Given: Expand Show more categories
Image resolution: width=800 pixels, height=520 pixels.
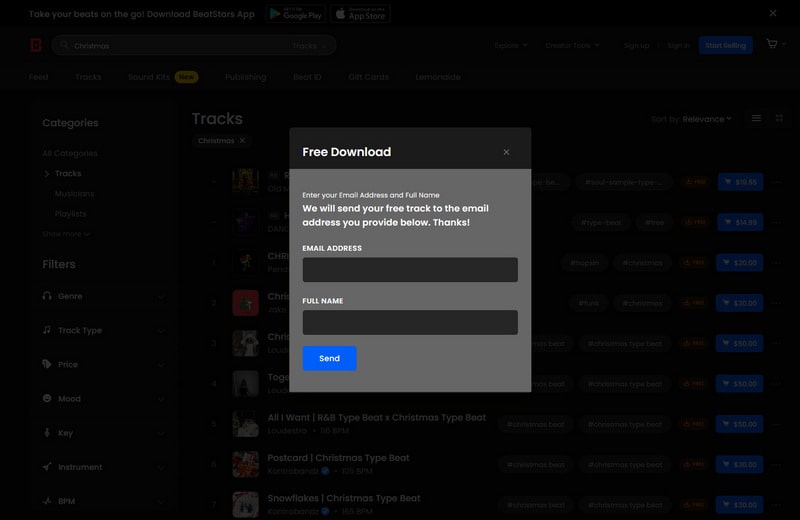Looking at the screenshot, I should 66,234.
